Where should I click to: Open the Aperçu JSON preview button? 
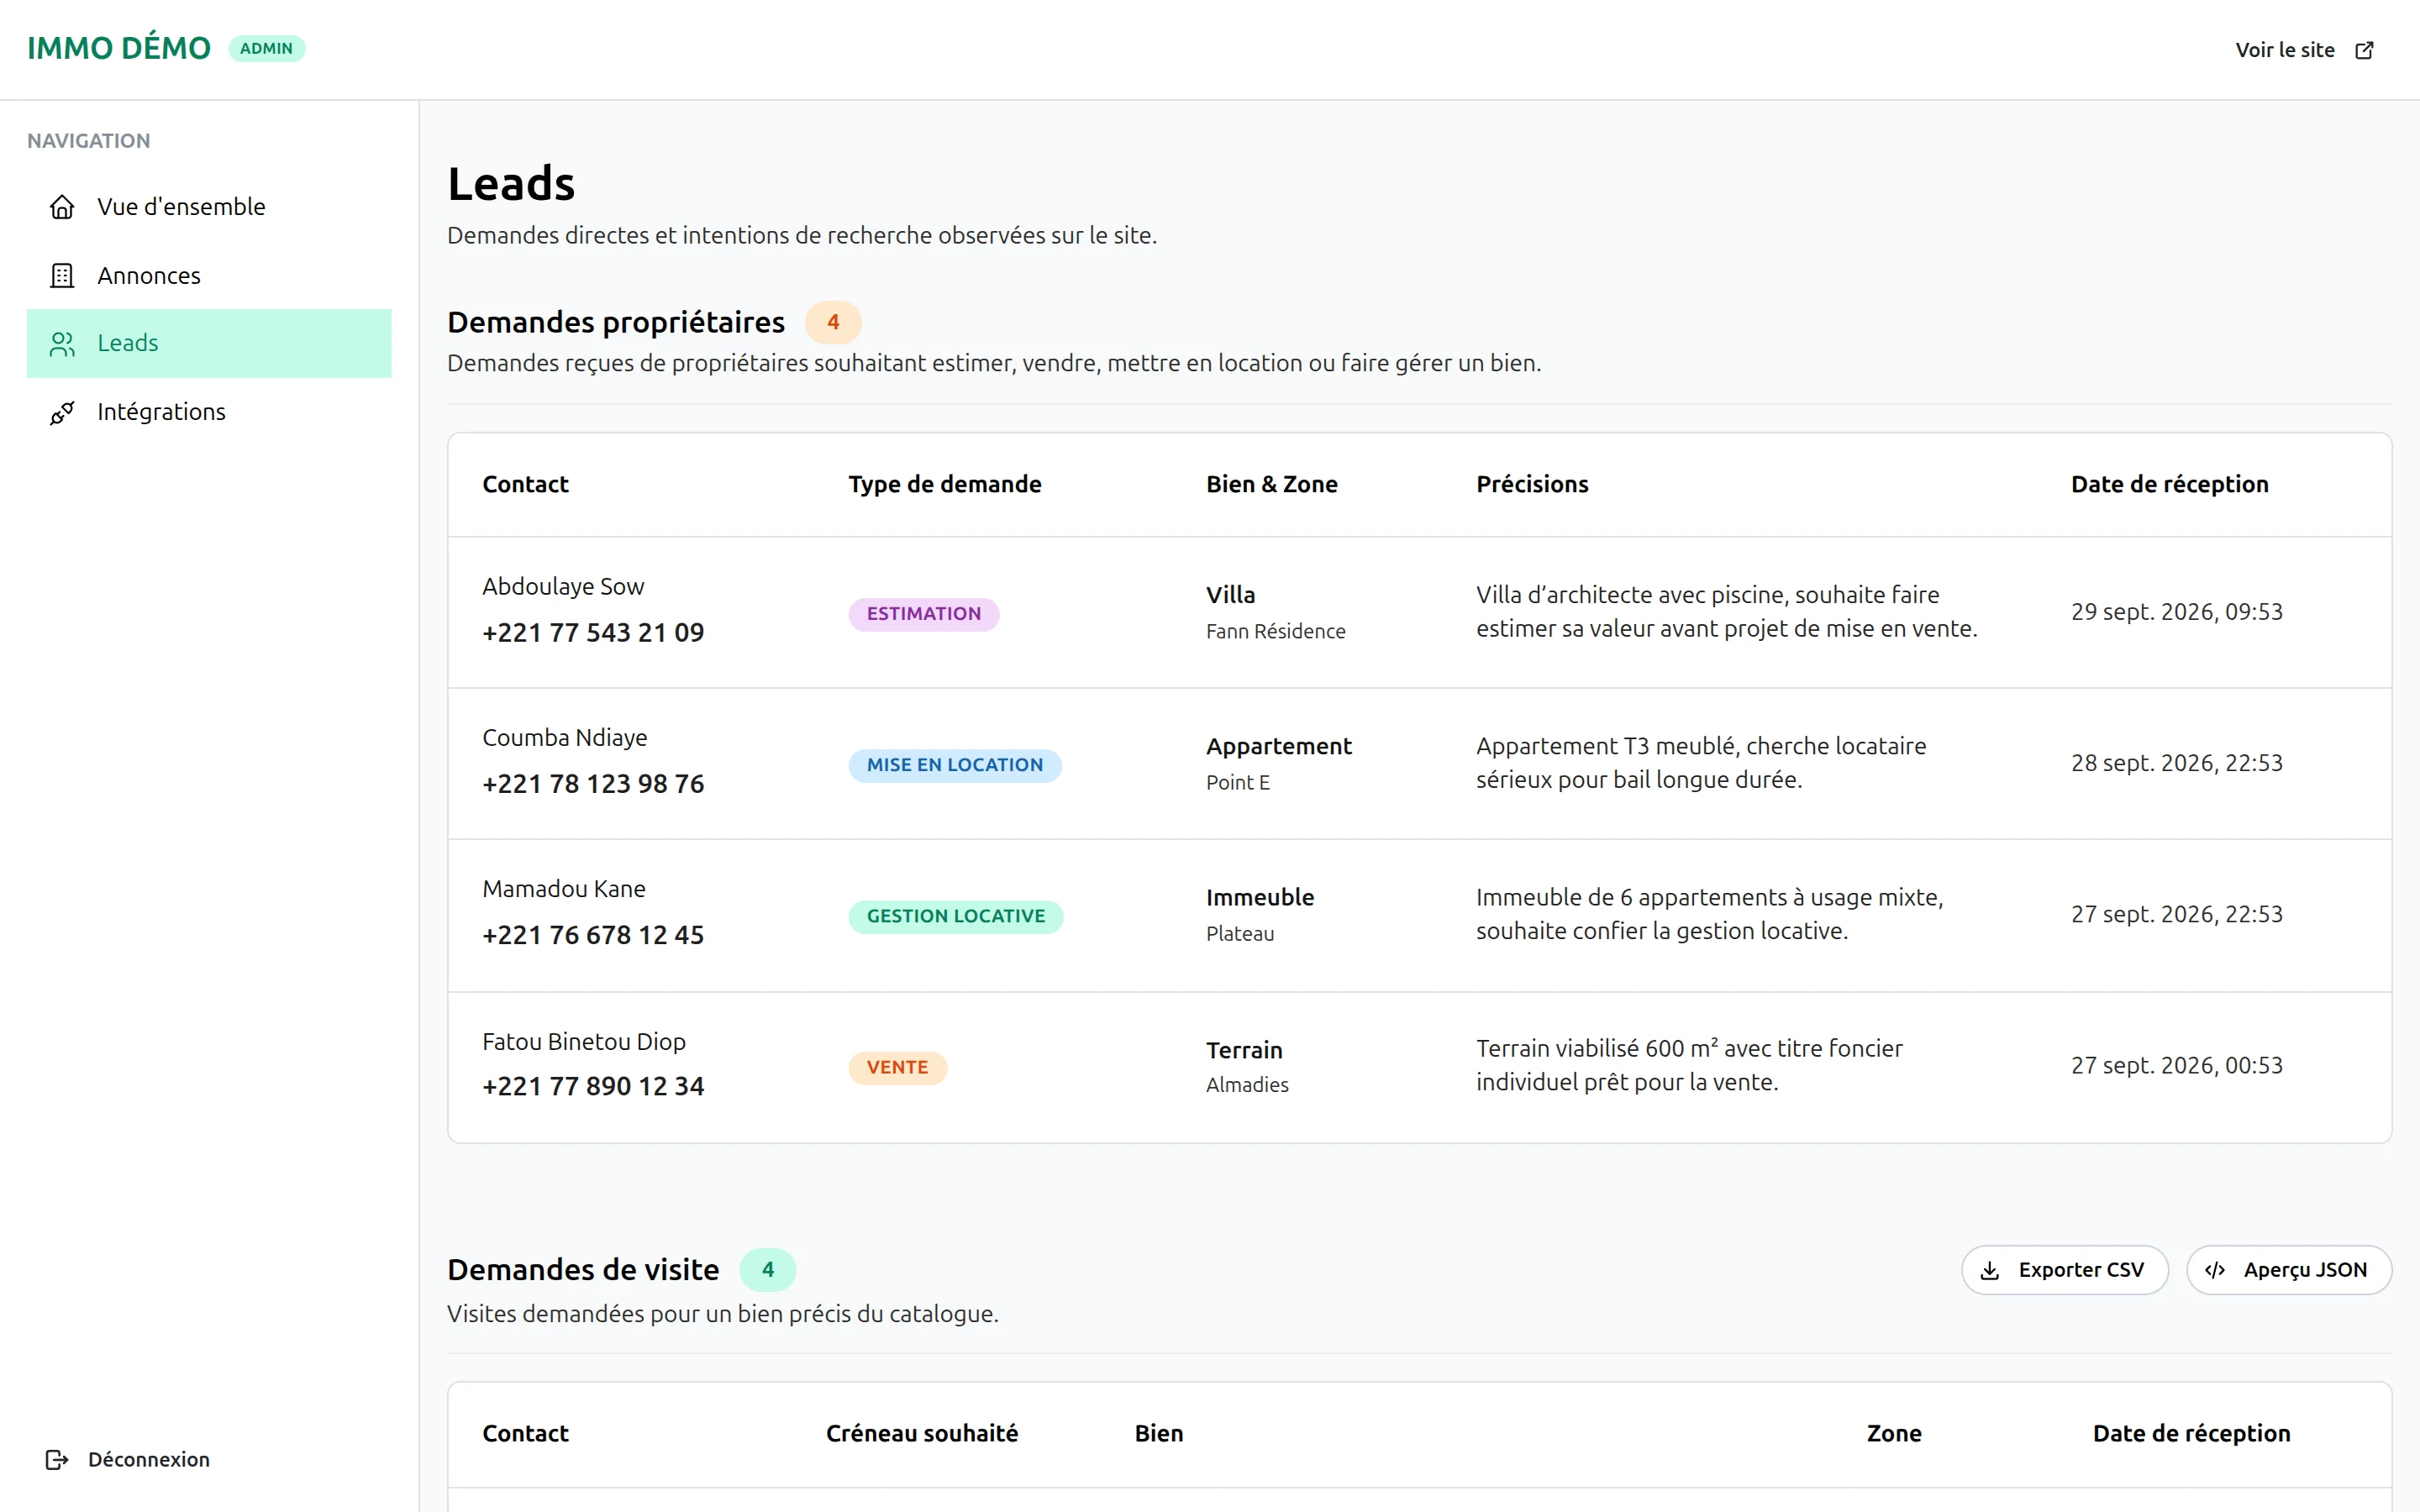[x=2289, y=1270]
